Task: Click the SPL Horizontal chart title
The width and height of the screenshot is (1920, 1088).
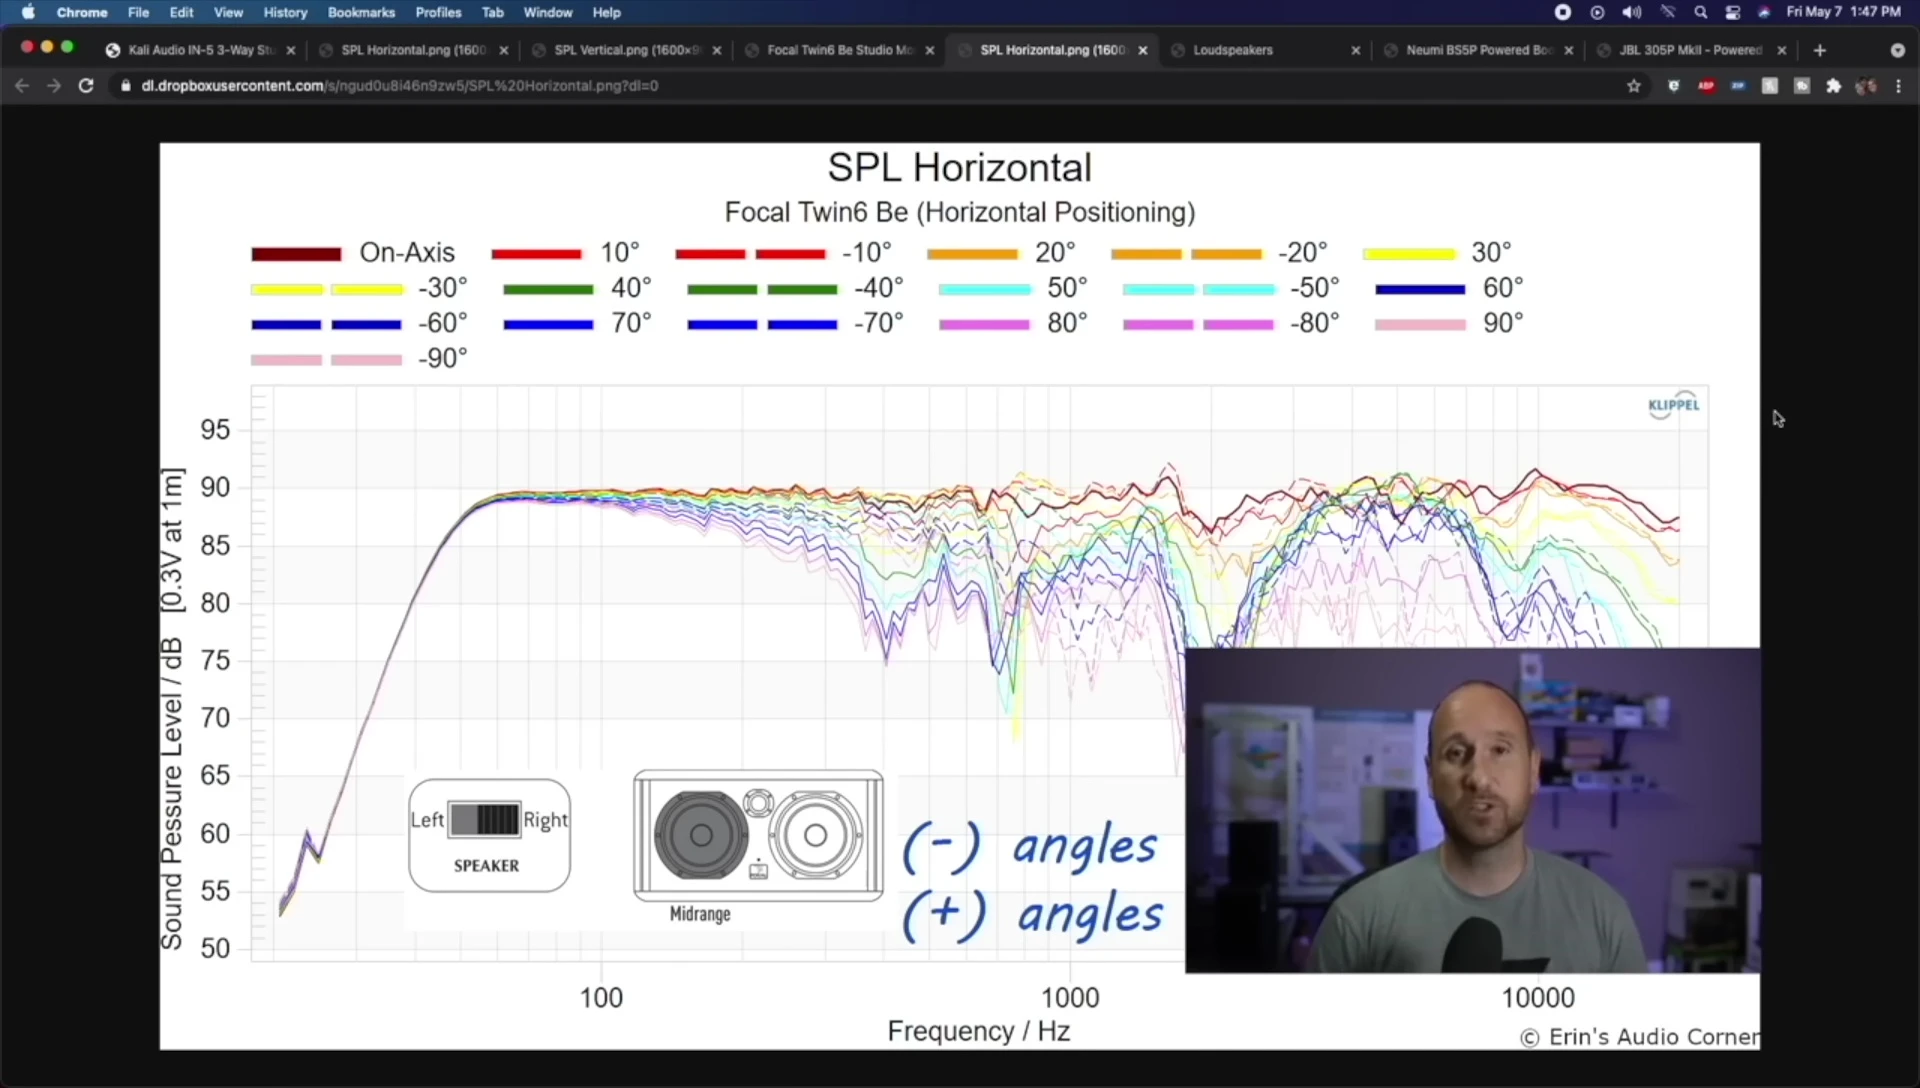Action: (x=960, y=167)
